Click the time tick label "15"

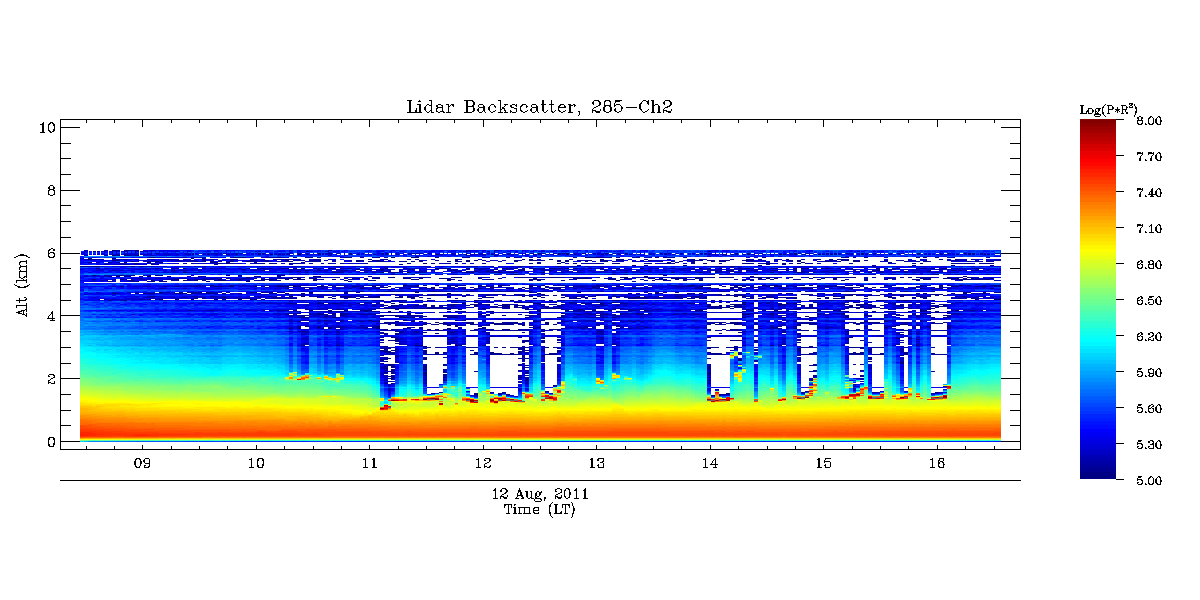824,464
